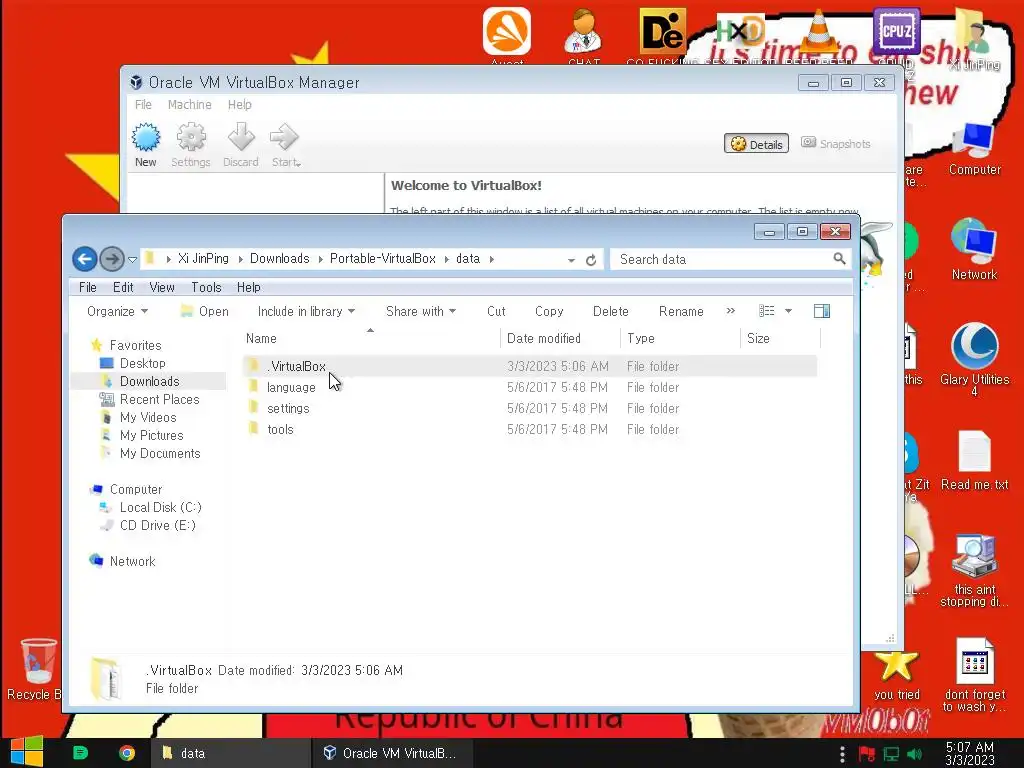Click Copy in the Explorer toolbar
The image size is (1024, 768).
point(549,312)
